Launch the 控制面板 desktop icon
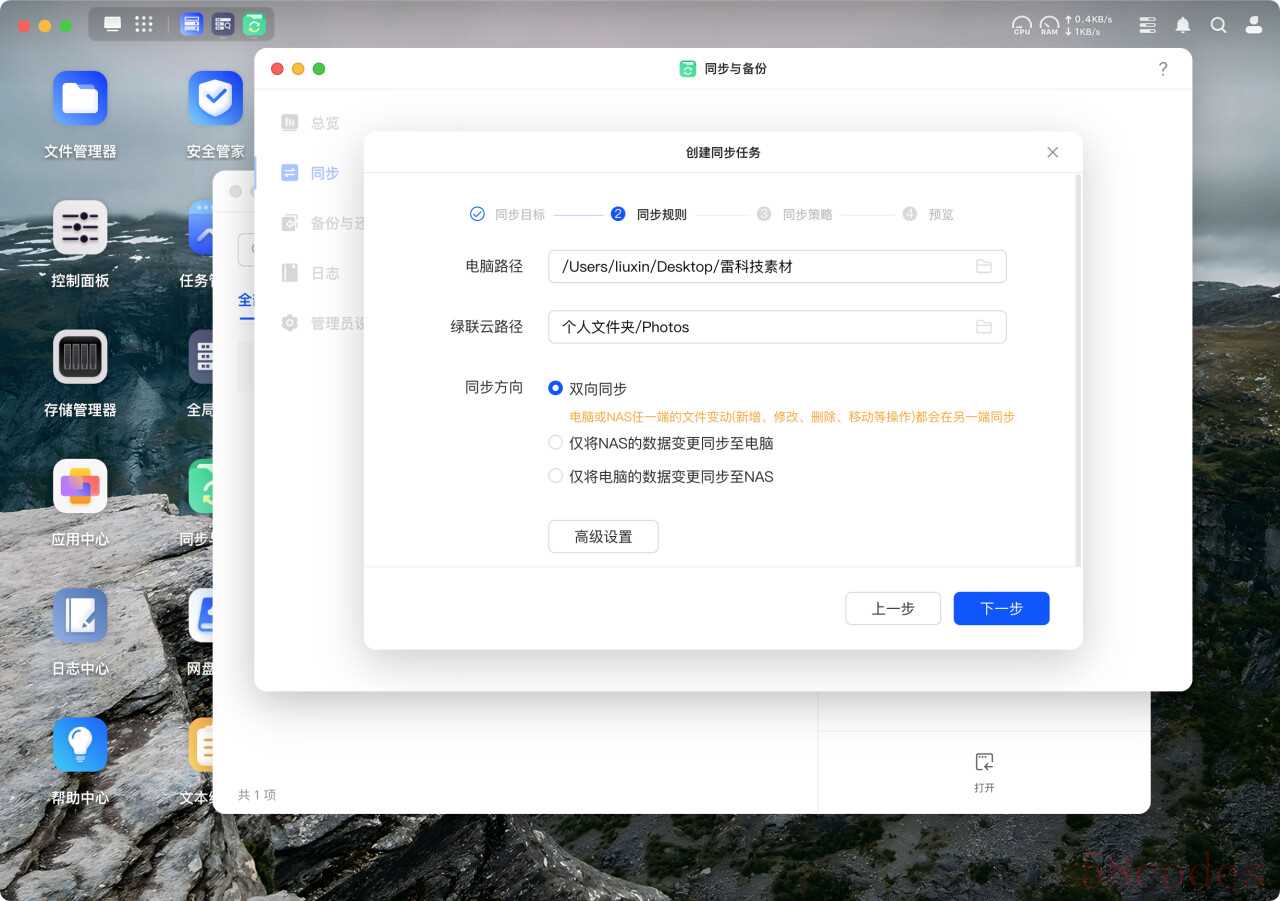 (80, 228)
